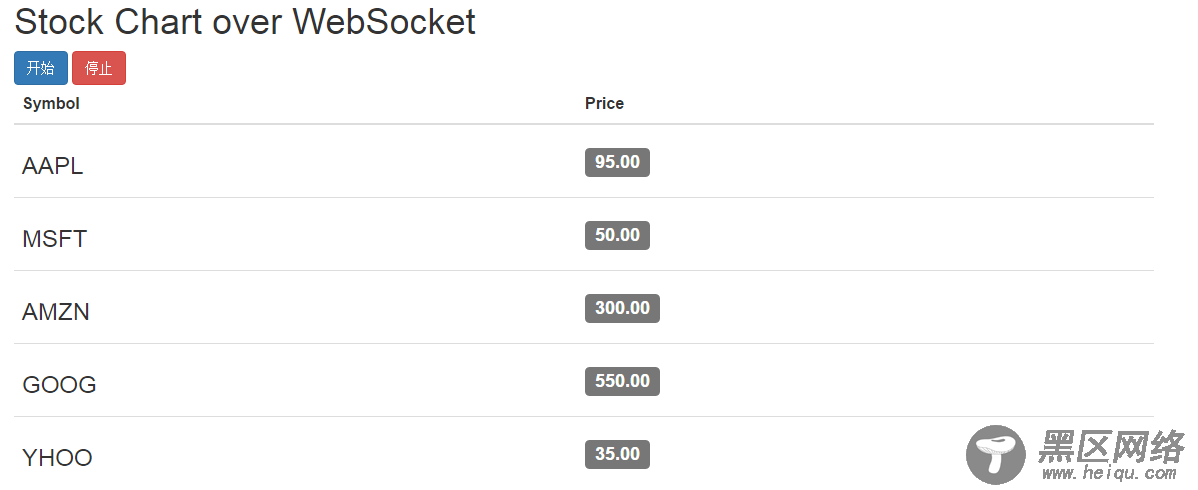Click the blue 开始 start button
Viewport: 1198px width, 490px height.
[40, 68]
